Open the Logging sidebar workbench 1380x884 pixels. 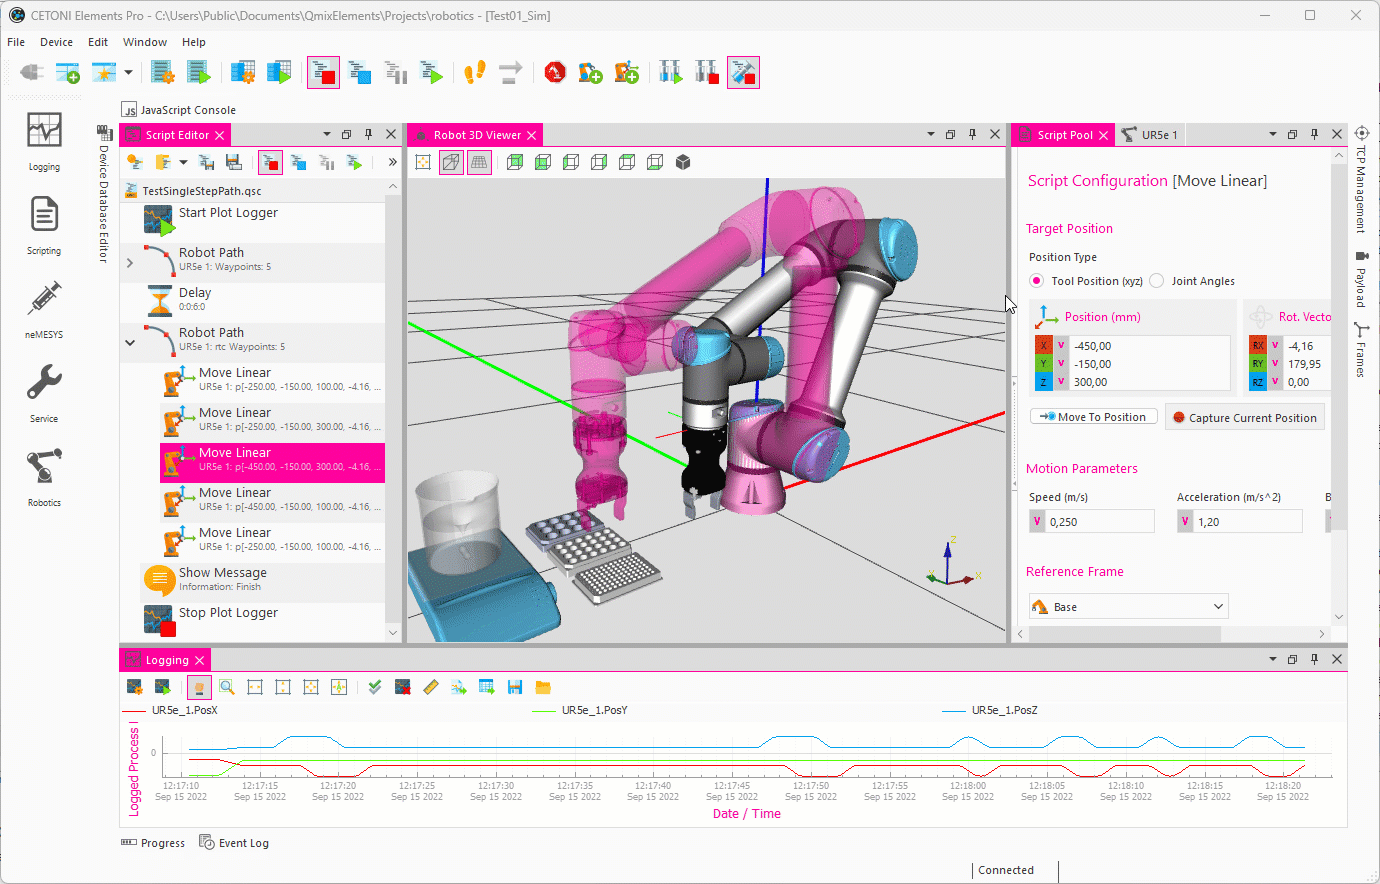[44, 140]
